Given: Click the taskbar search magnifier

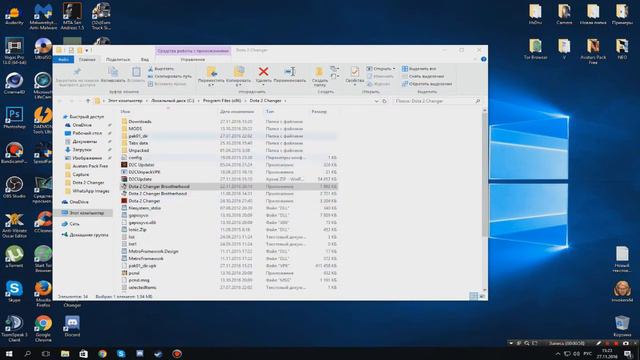Looking at the screenshot, I should pyautogui.click(x=27, y=353).
